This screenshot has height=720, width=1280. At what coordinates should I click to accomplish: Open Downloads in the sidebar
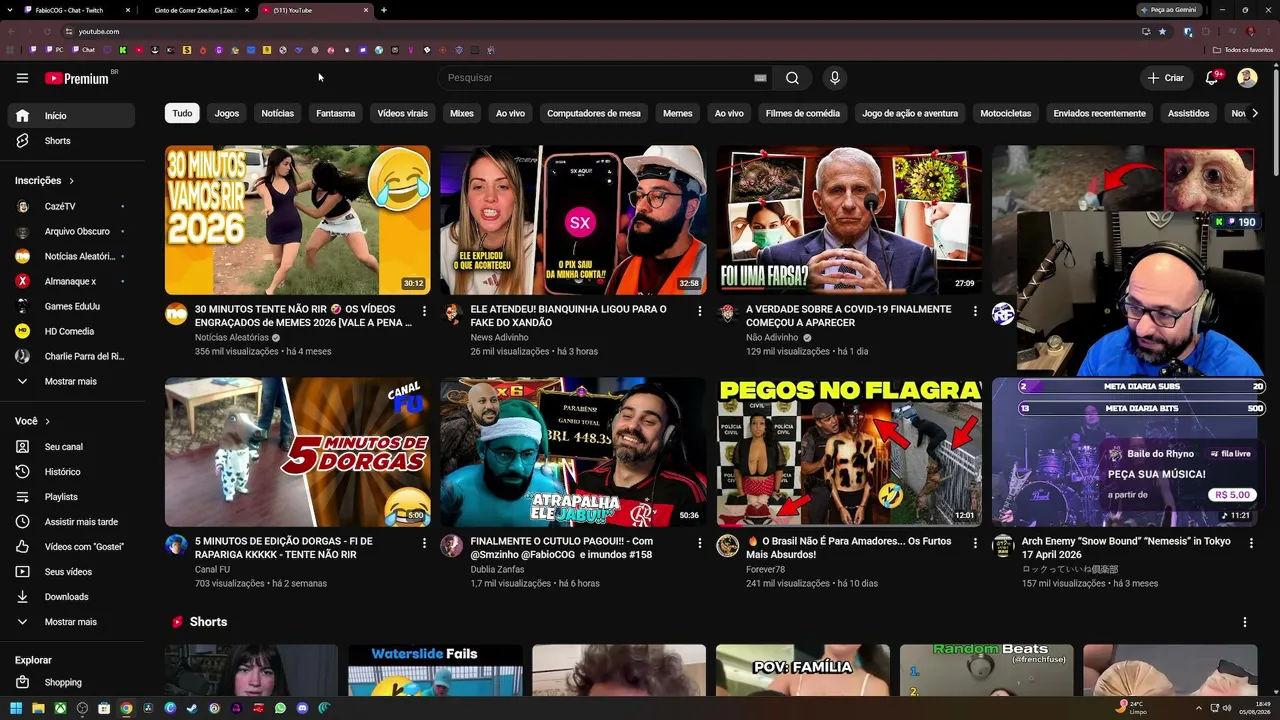[x=70, y=597]
